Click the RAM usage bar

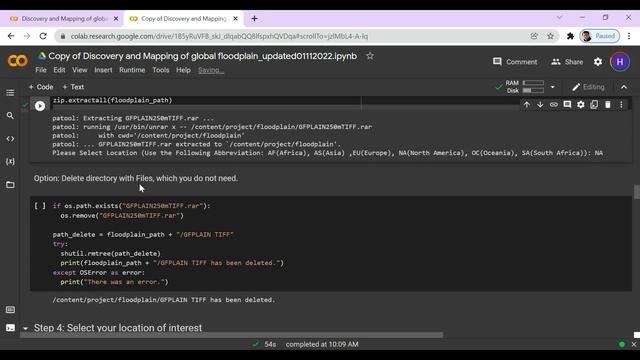coord(533,83)
